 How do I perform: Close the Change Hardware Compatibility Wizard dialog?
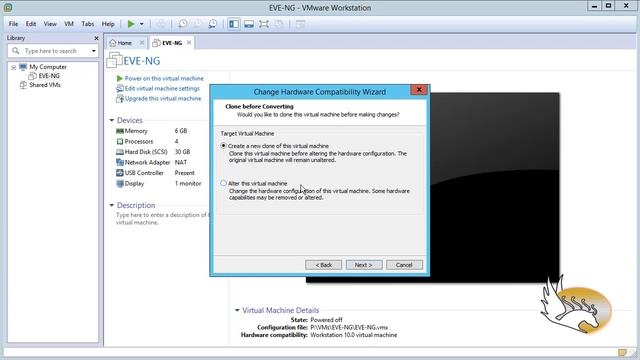pyautogui.click(x=419, y=89)
